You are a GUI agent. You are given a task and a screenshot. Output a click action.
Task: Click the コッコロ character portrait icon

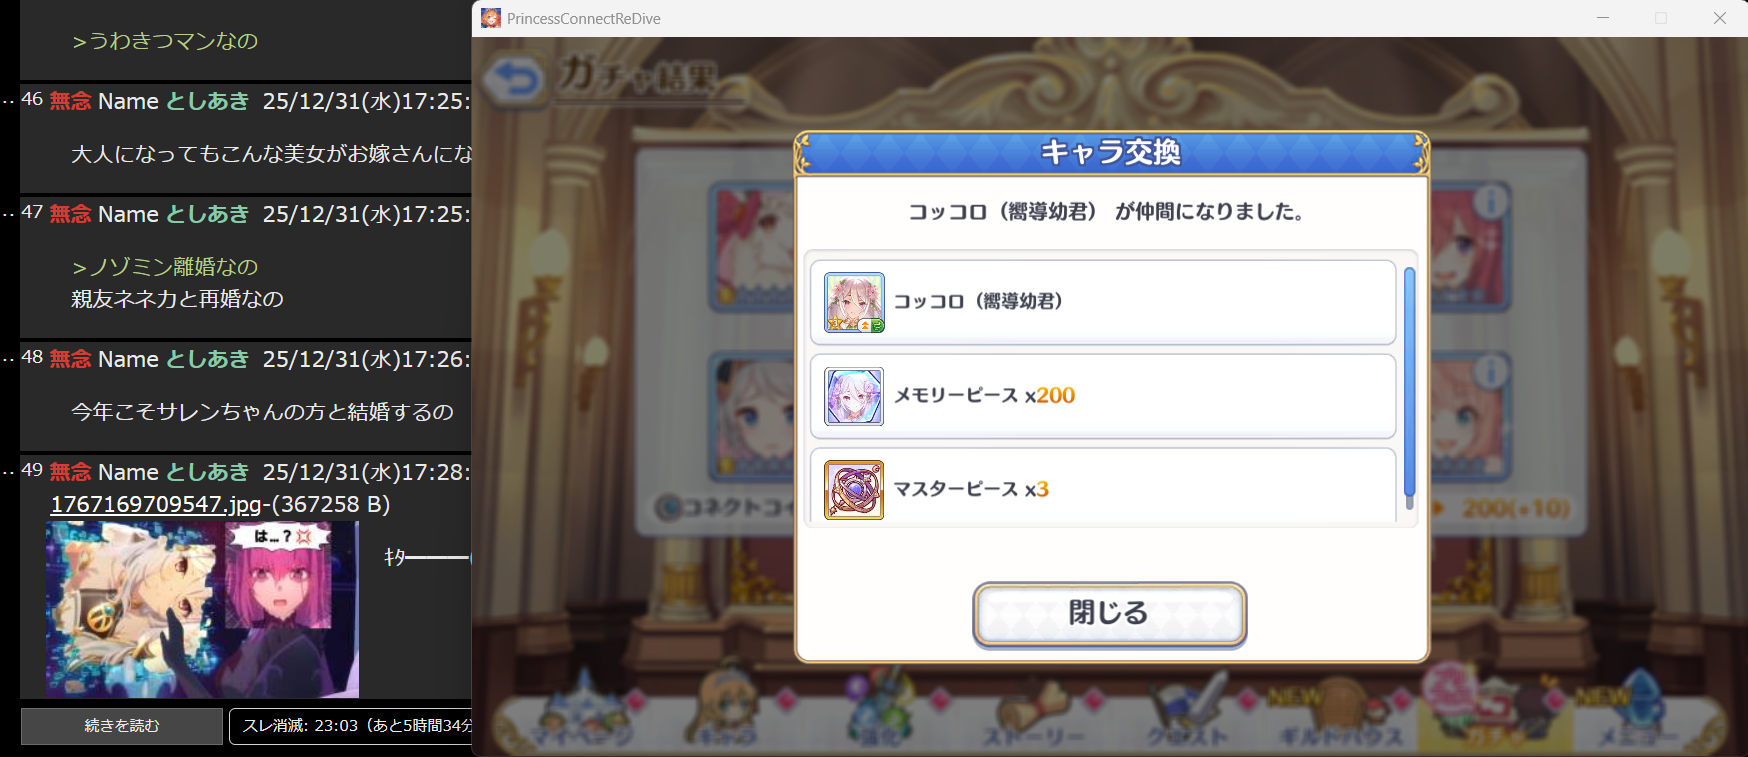pyautogui.click(x=854, y=302)
